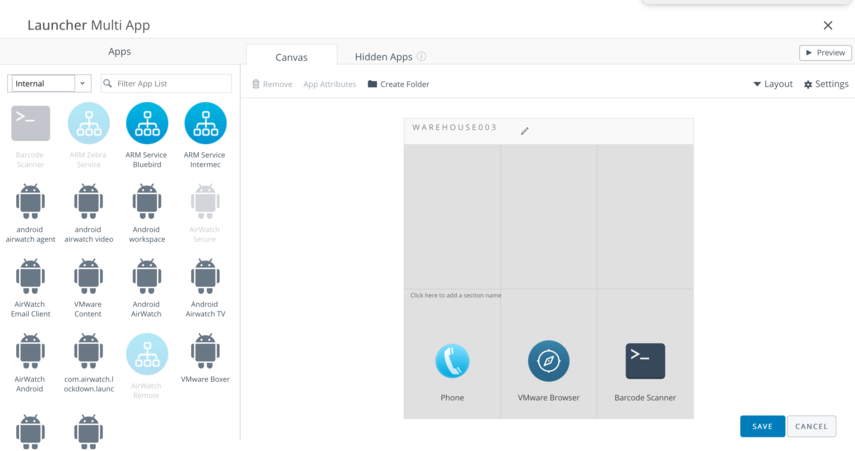The width and height of the screenshot is (855, 451).
Task: Click the Preview button
Action: pyautogui.click(x=825, y=53)
